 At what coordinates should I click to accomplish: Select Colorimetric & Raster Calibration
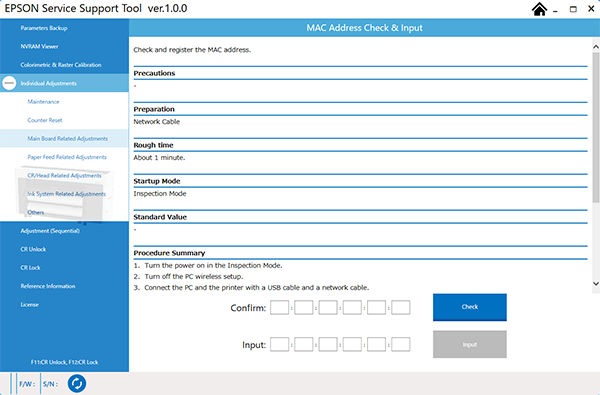pyautogui.click(x=61, y=65)
